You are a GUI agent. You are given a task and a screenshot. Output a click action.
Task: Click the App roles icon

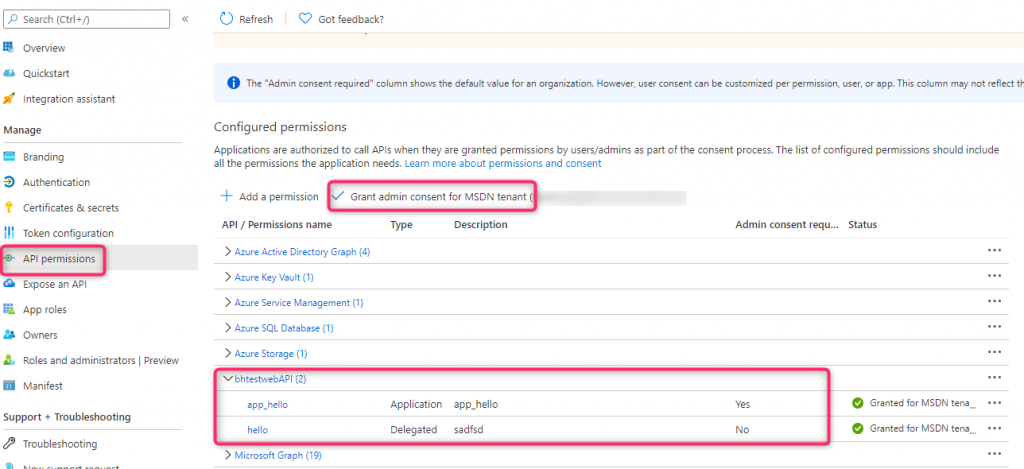click(x=8, y=310)
